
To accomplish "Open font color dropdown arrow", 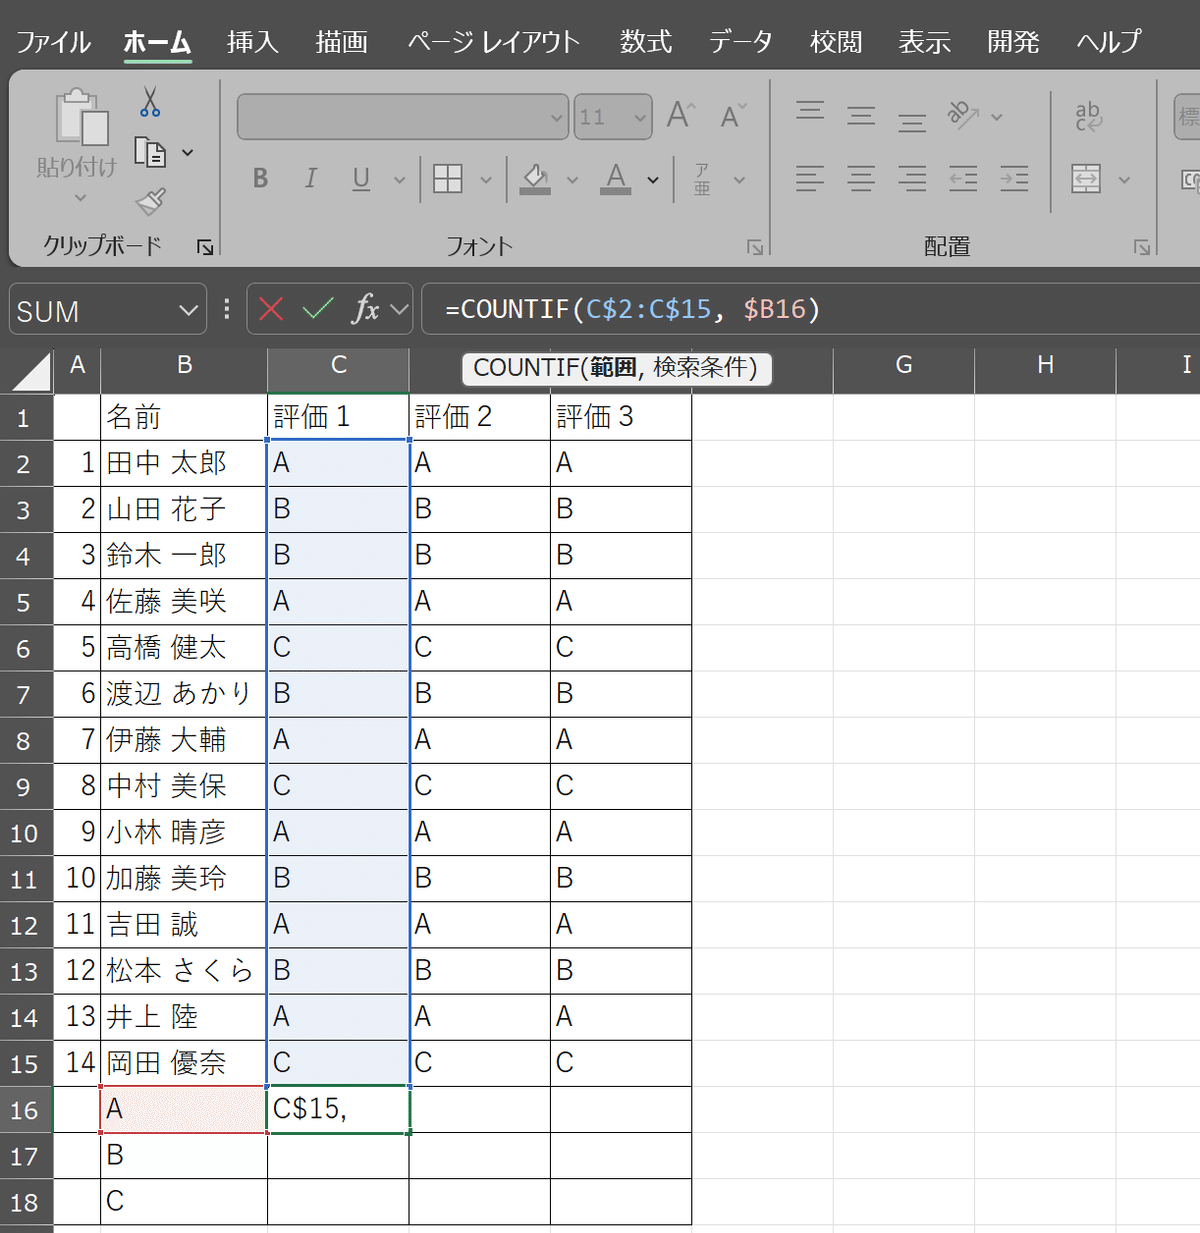I will point(653,180).
